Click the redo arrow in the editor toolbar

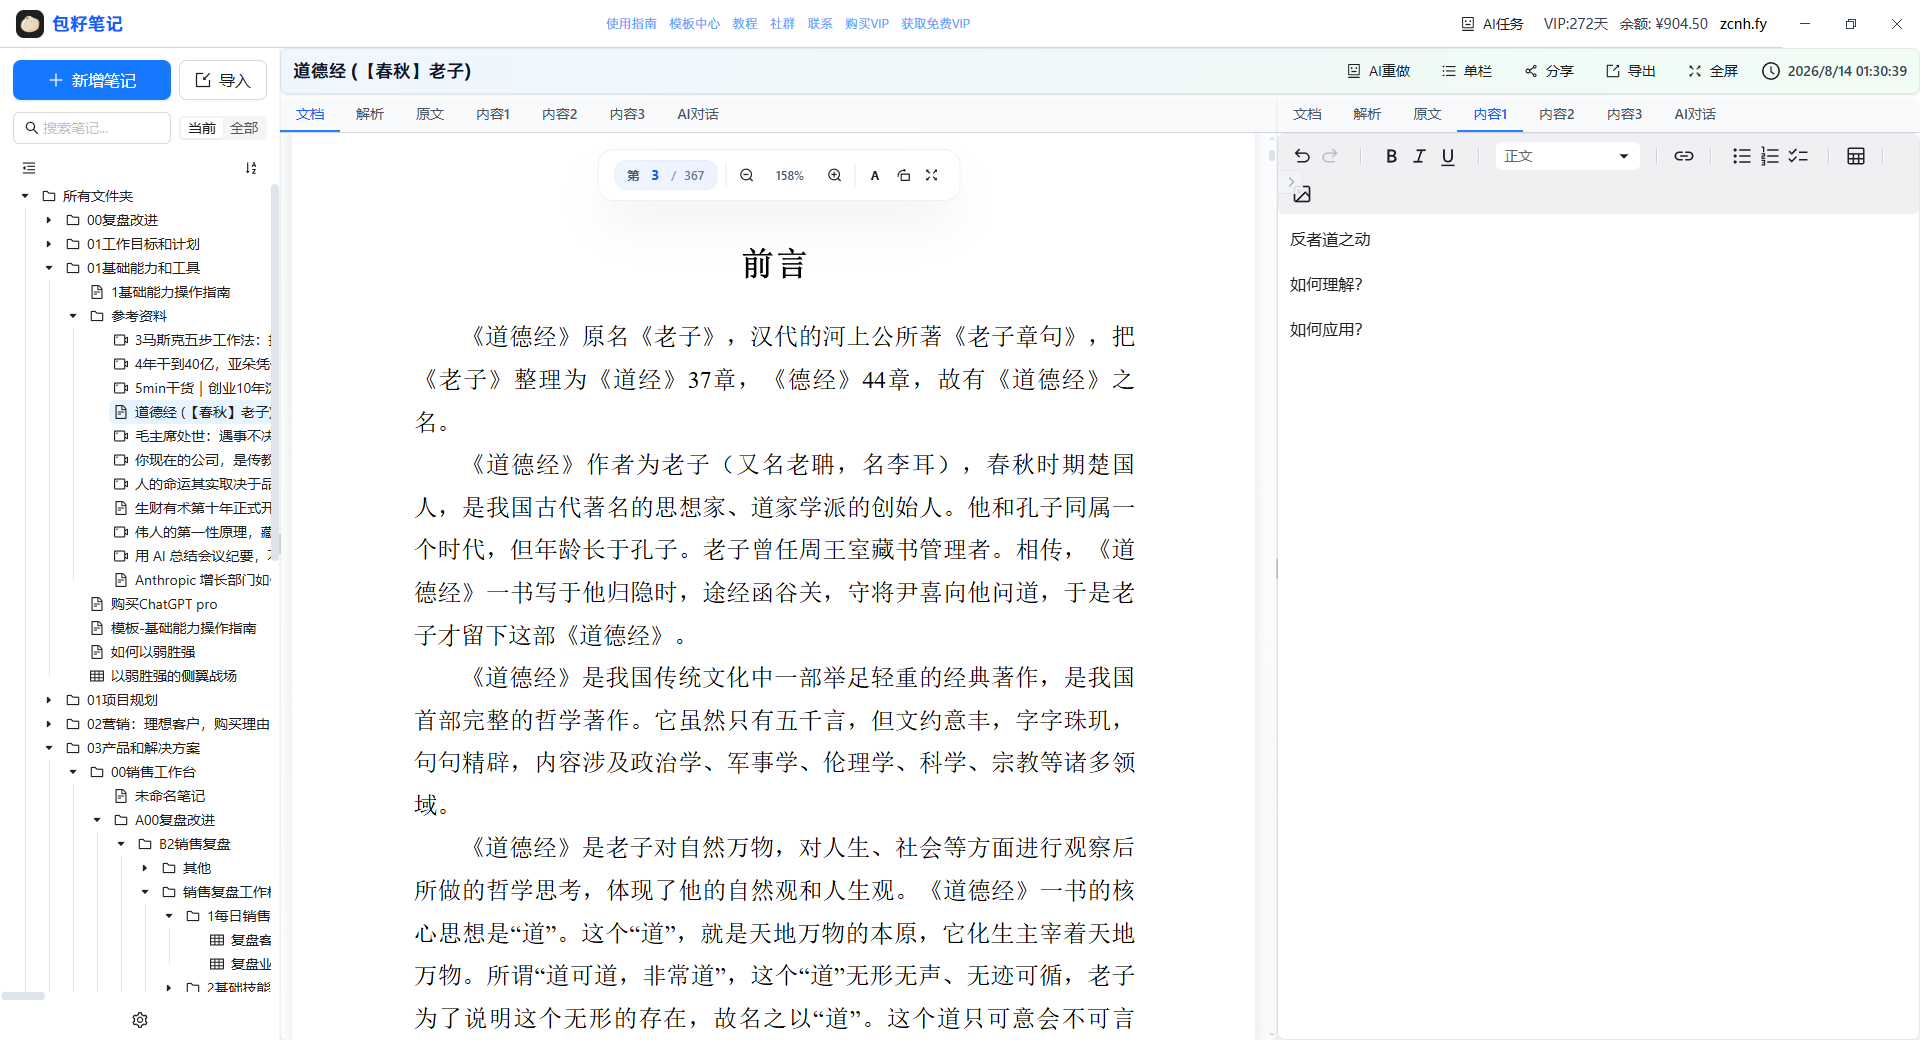(x=1330, y=156)
